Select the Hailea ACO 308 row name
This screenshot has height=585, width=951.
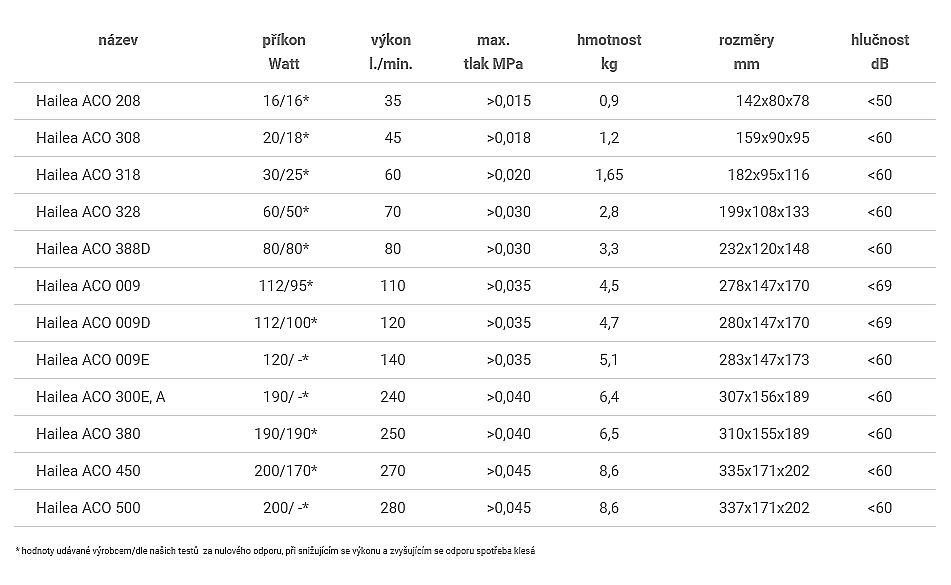point(88,137)
